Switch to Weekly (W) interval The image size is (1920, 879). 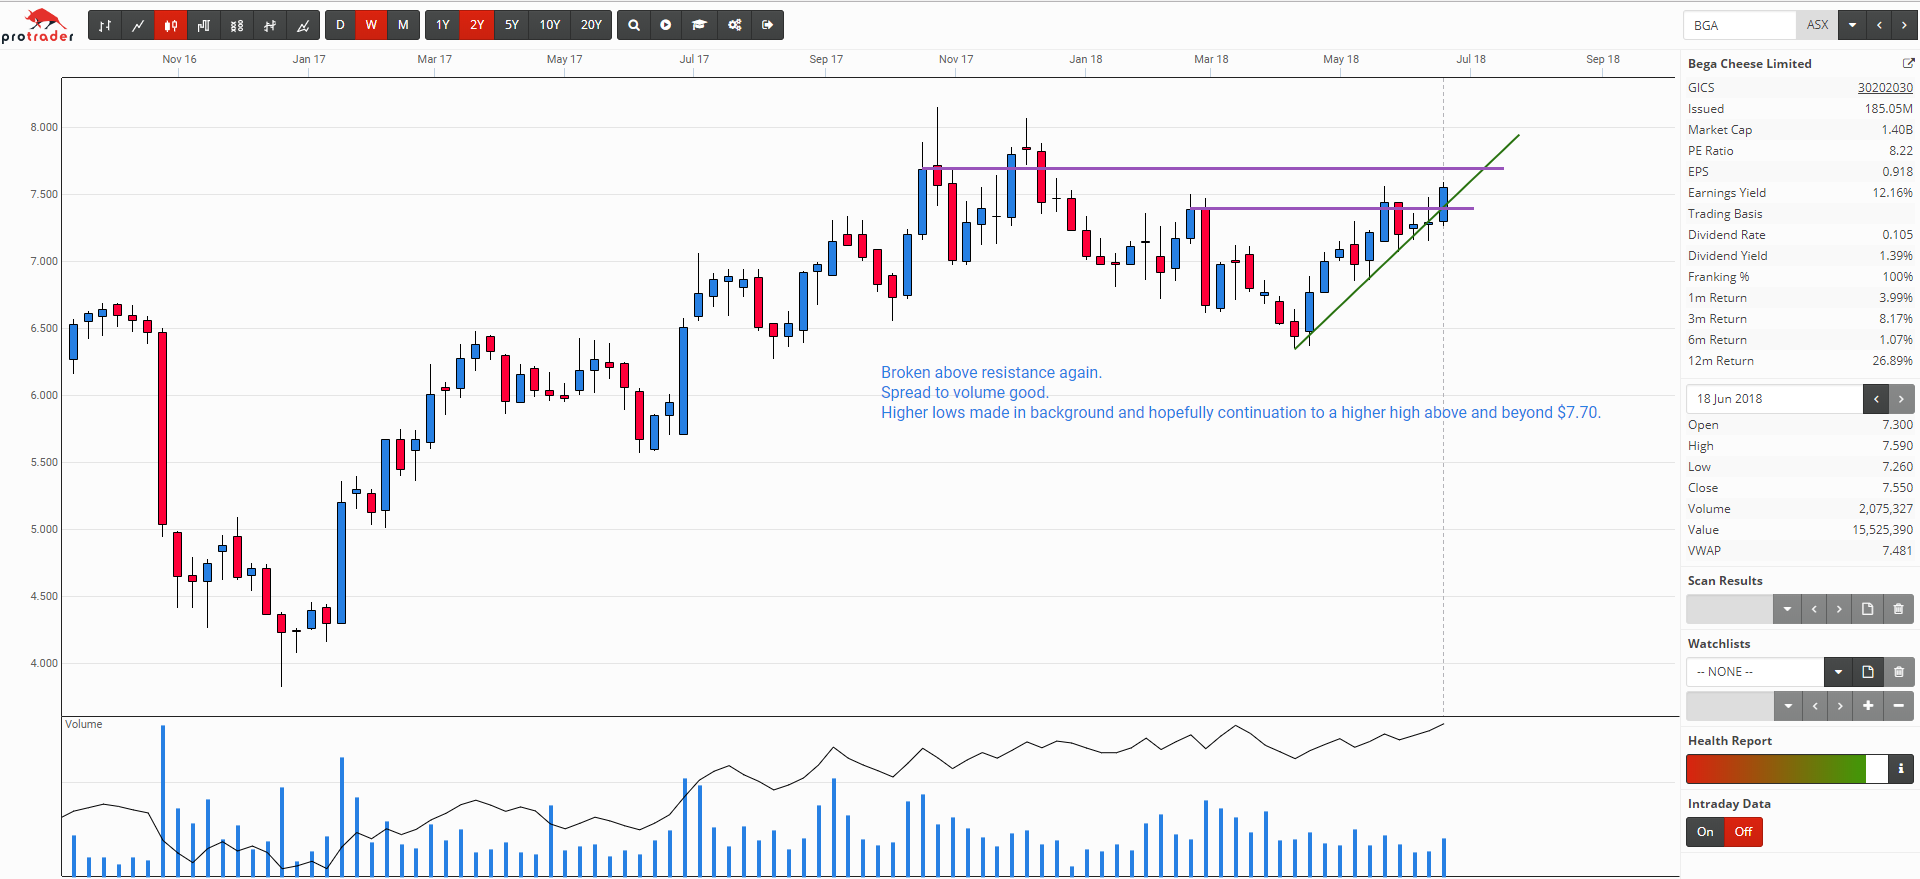coord(371,25)
